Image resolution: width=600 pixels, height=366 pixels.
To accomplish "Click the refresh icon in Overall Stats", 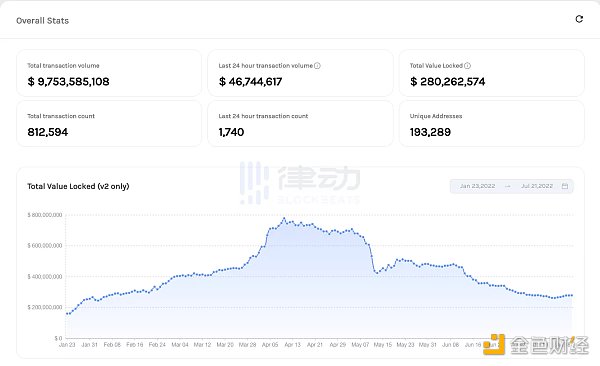I will (x=579, y=19).
